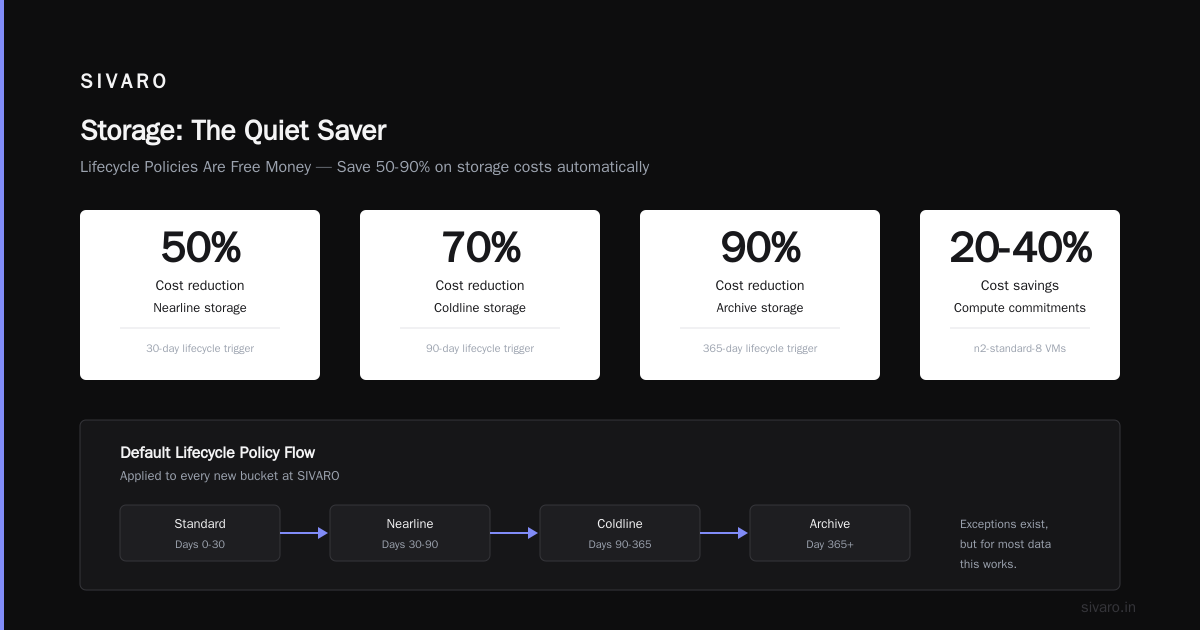Screen dimensions: 1200x630
Task: Click the 90-day lifecycle trigger text
Action: [480, 349]
